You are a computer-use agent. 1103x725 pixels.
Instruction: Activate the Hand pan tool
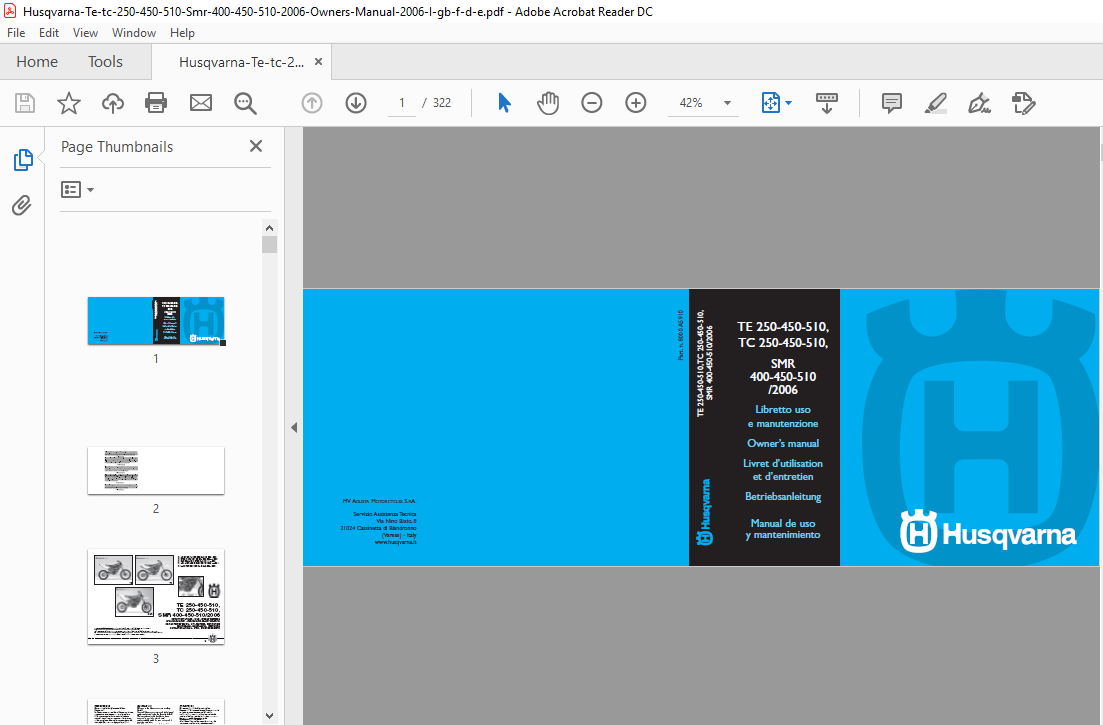(548, 103)
